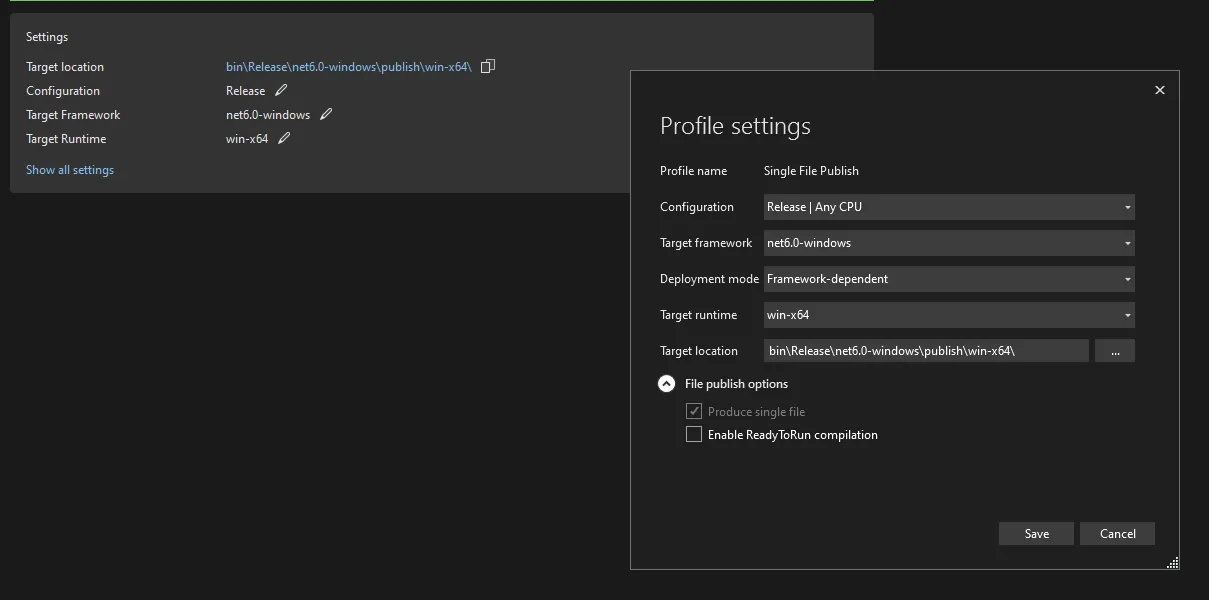The height and width of the screenshot is (600, 1209).
Task: Open the Configuration dropdown
Action: [x=948, y=207]
